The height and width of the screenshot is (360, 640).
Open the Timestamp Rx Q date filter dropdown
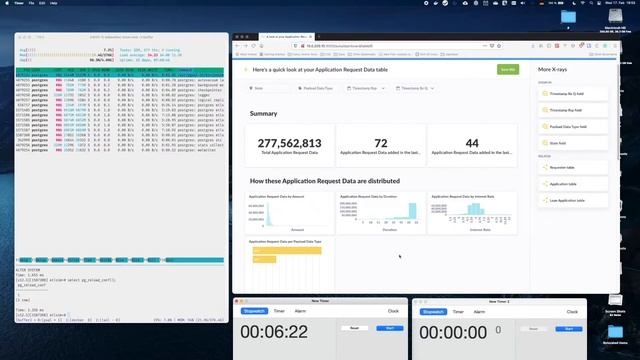point(415,88)
